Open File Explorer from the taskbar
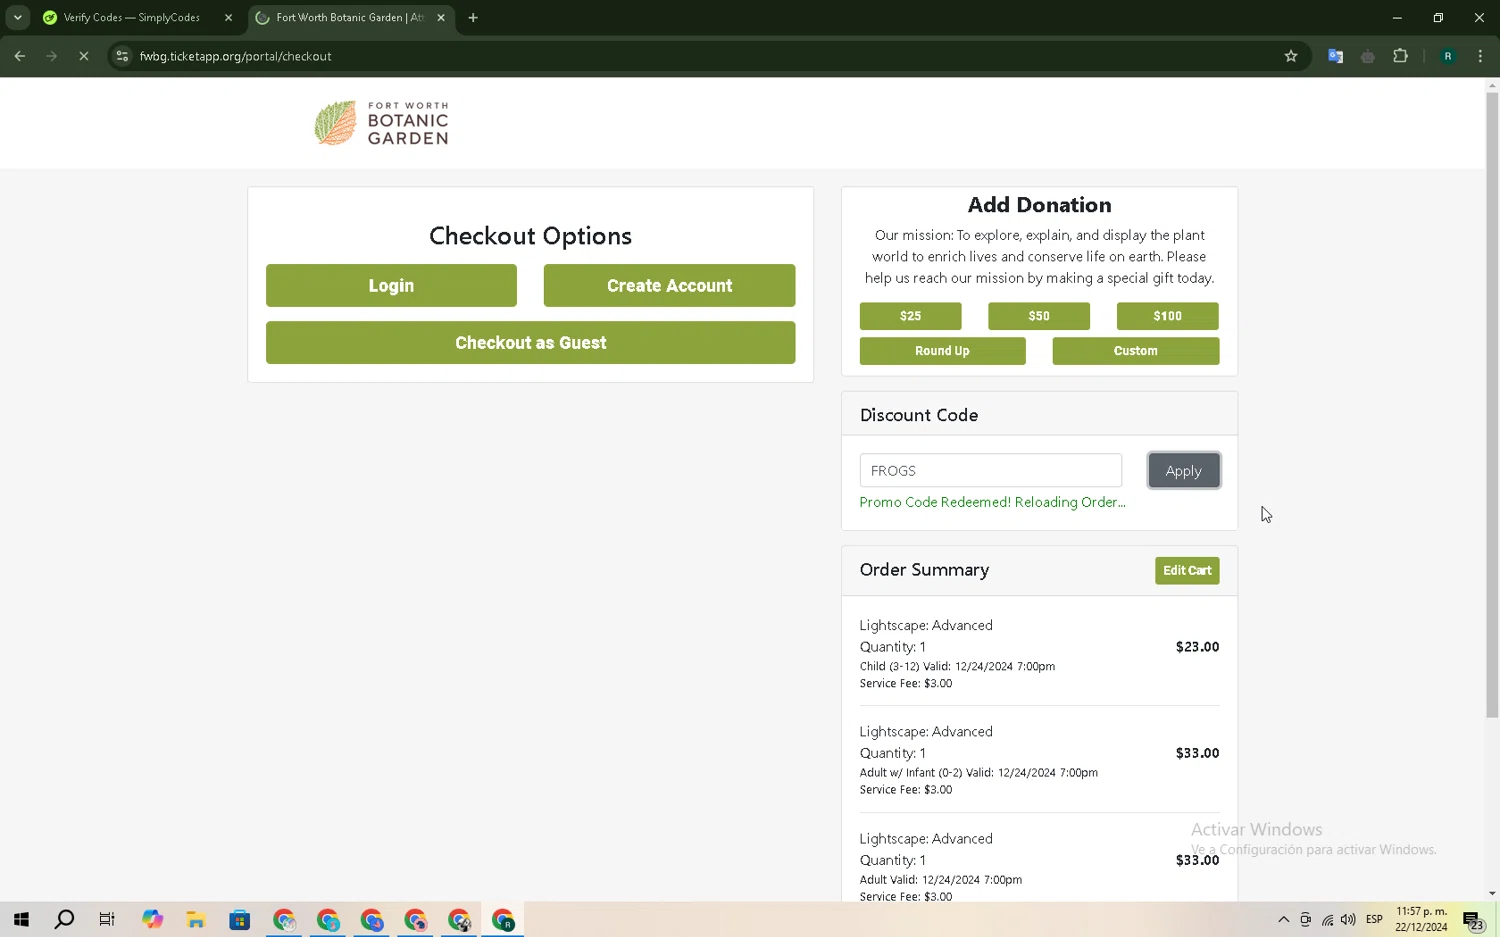 [x=196, y=919]
